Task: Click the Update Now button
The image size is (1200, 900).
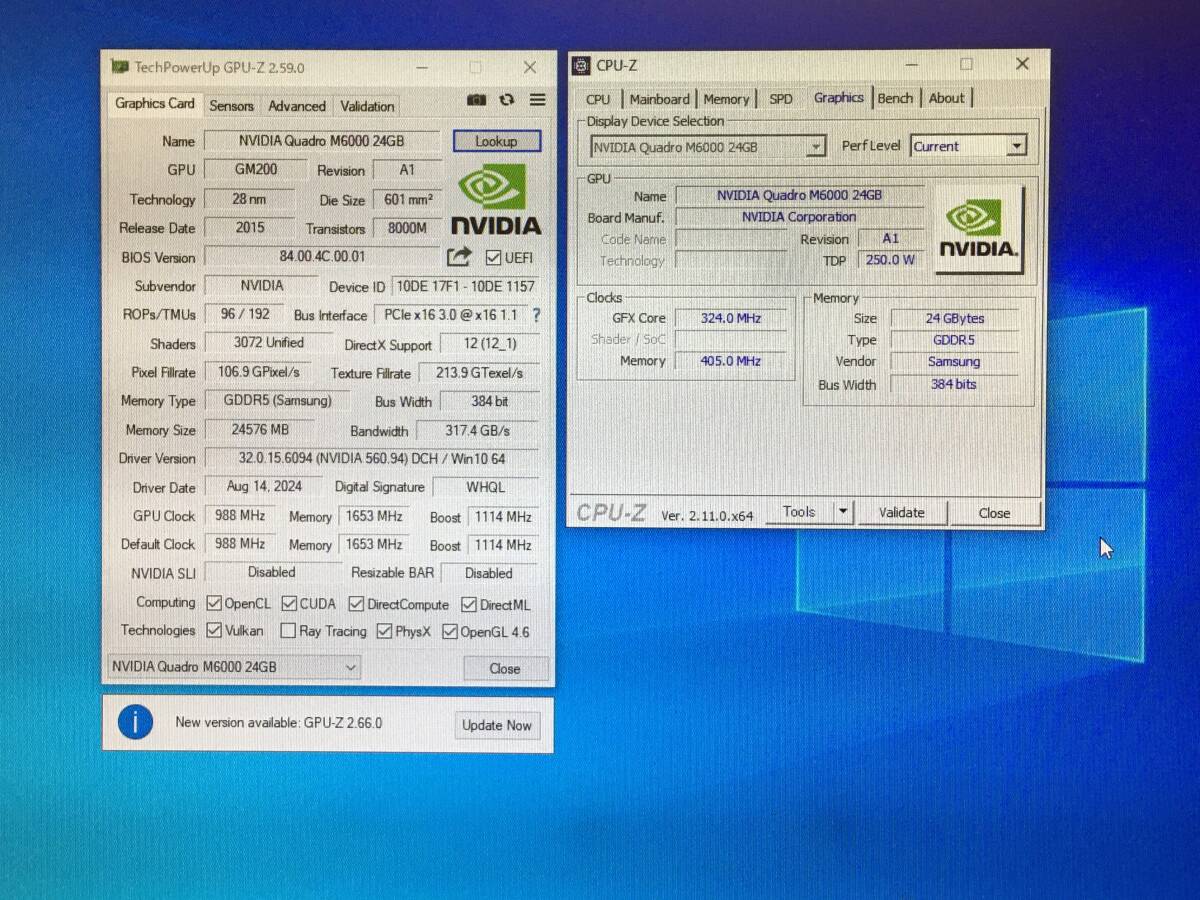Action: [497, 725]
